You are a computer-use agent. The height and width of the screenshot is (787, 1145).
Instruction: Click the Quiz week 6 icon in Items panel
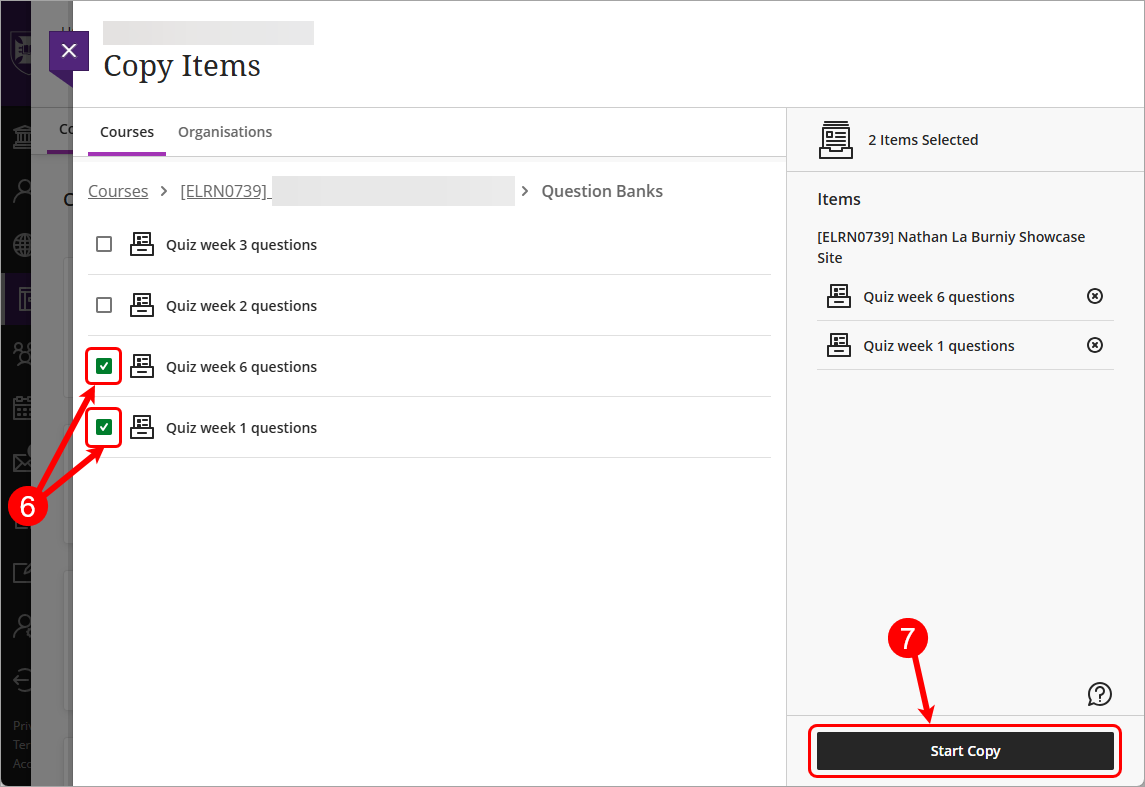click(x=838, y=296)
